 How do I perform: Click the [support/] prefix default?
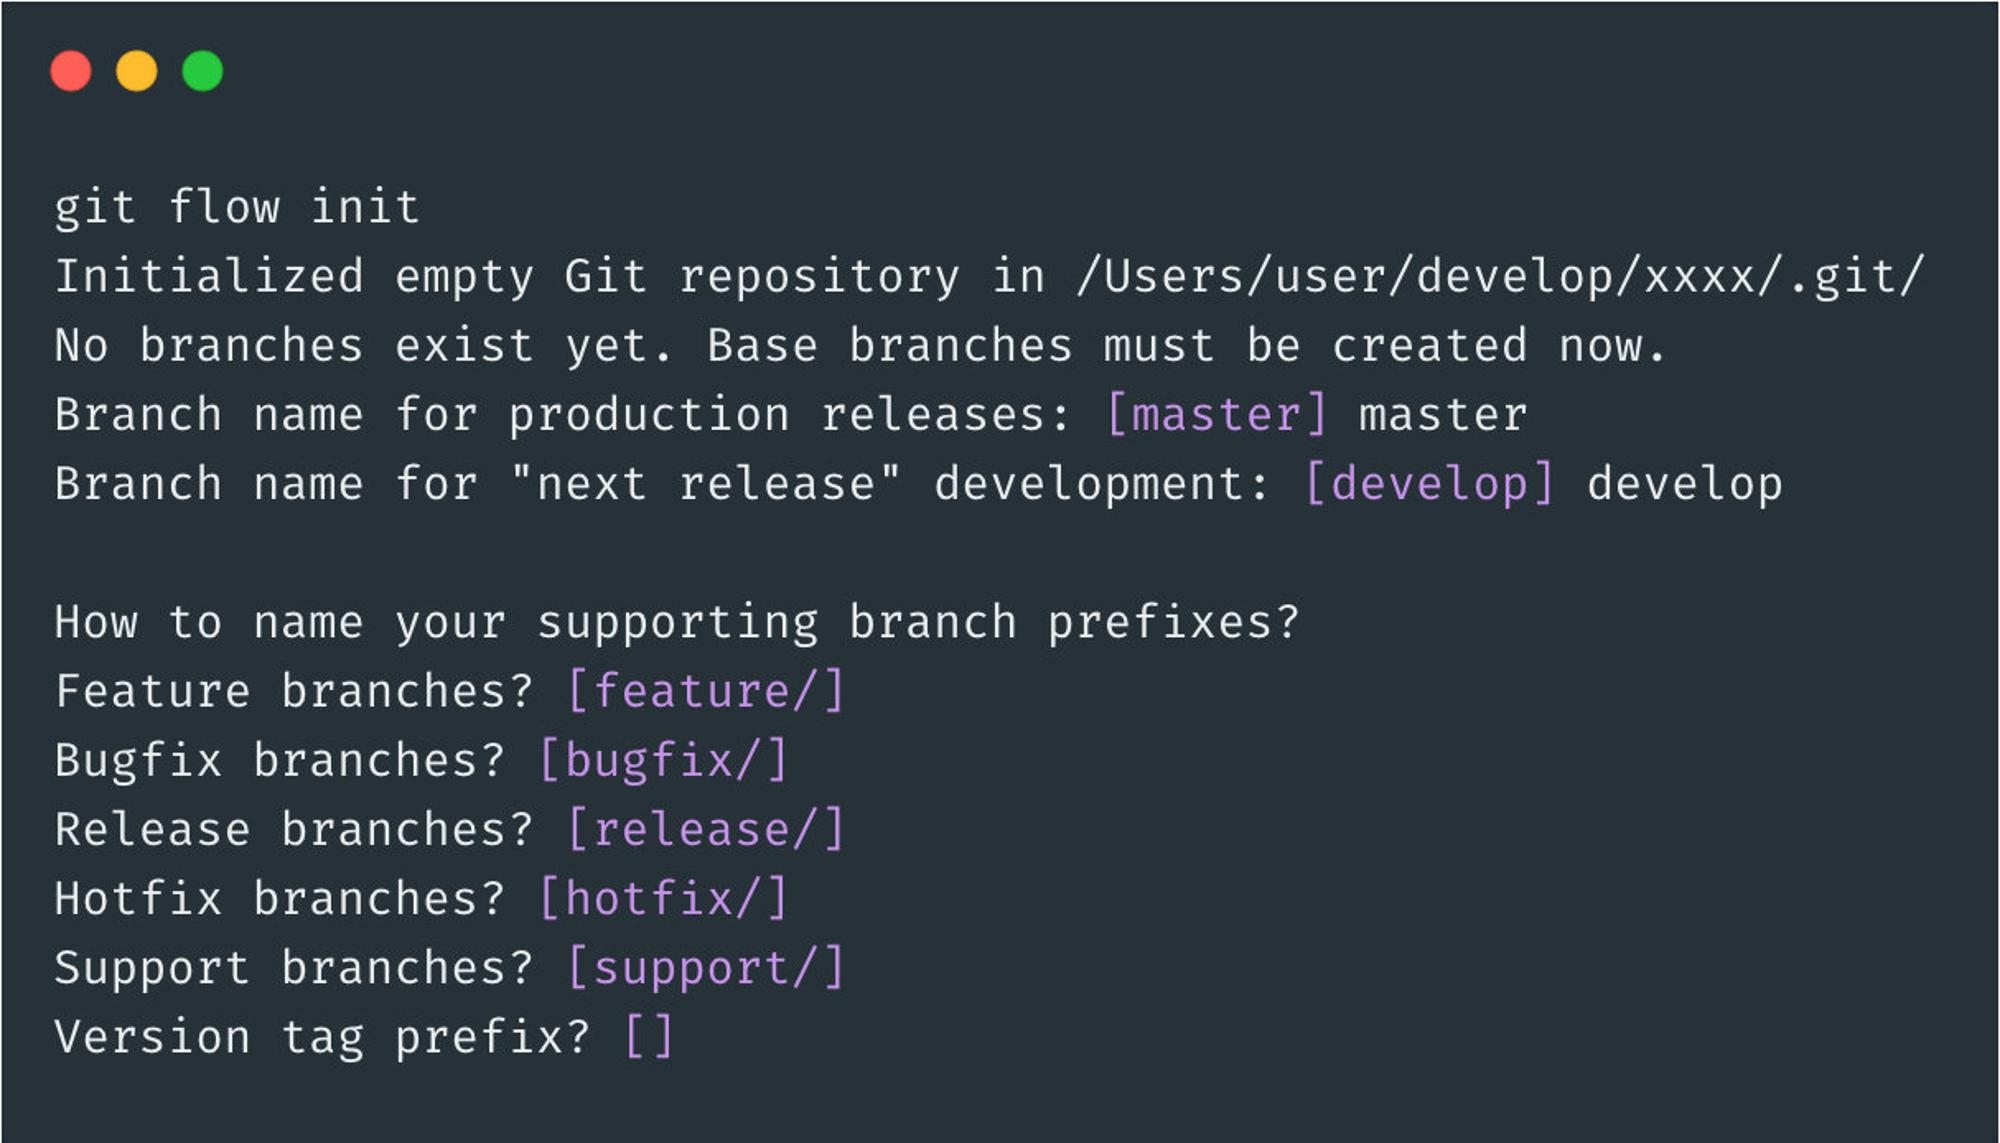tap(706, 968)
